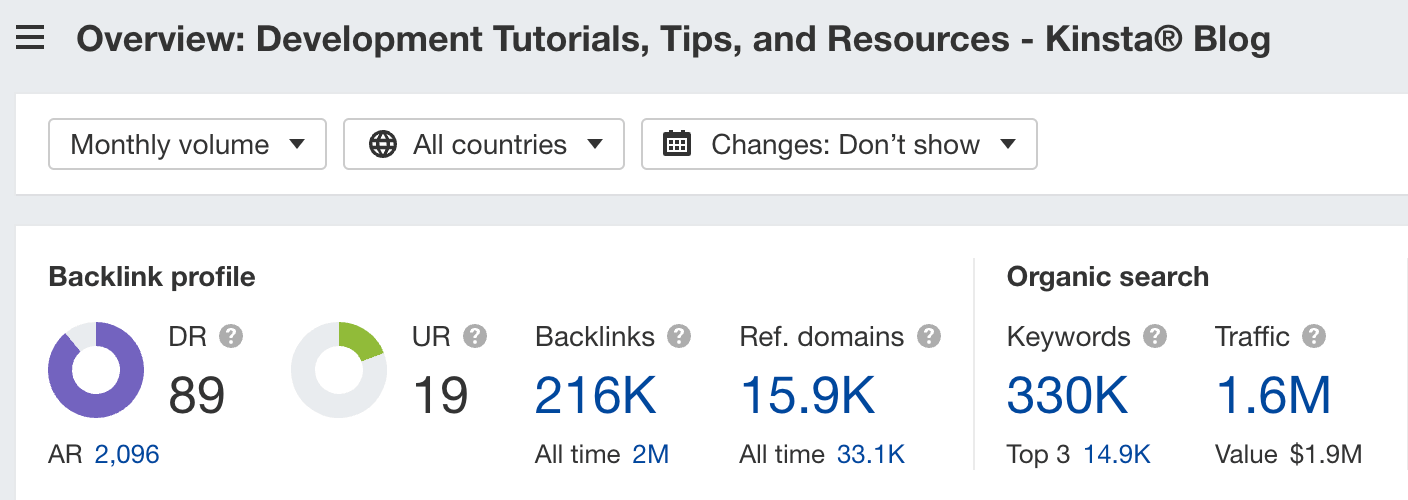Open the 1.6M traffic report

(x=1274, y=395)
